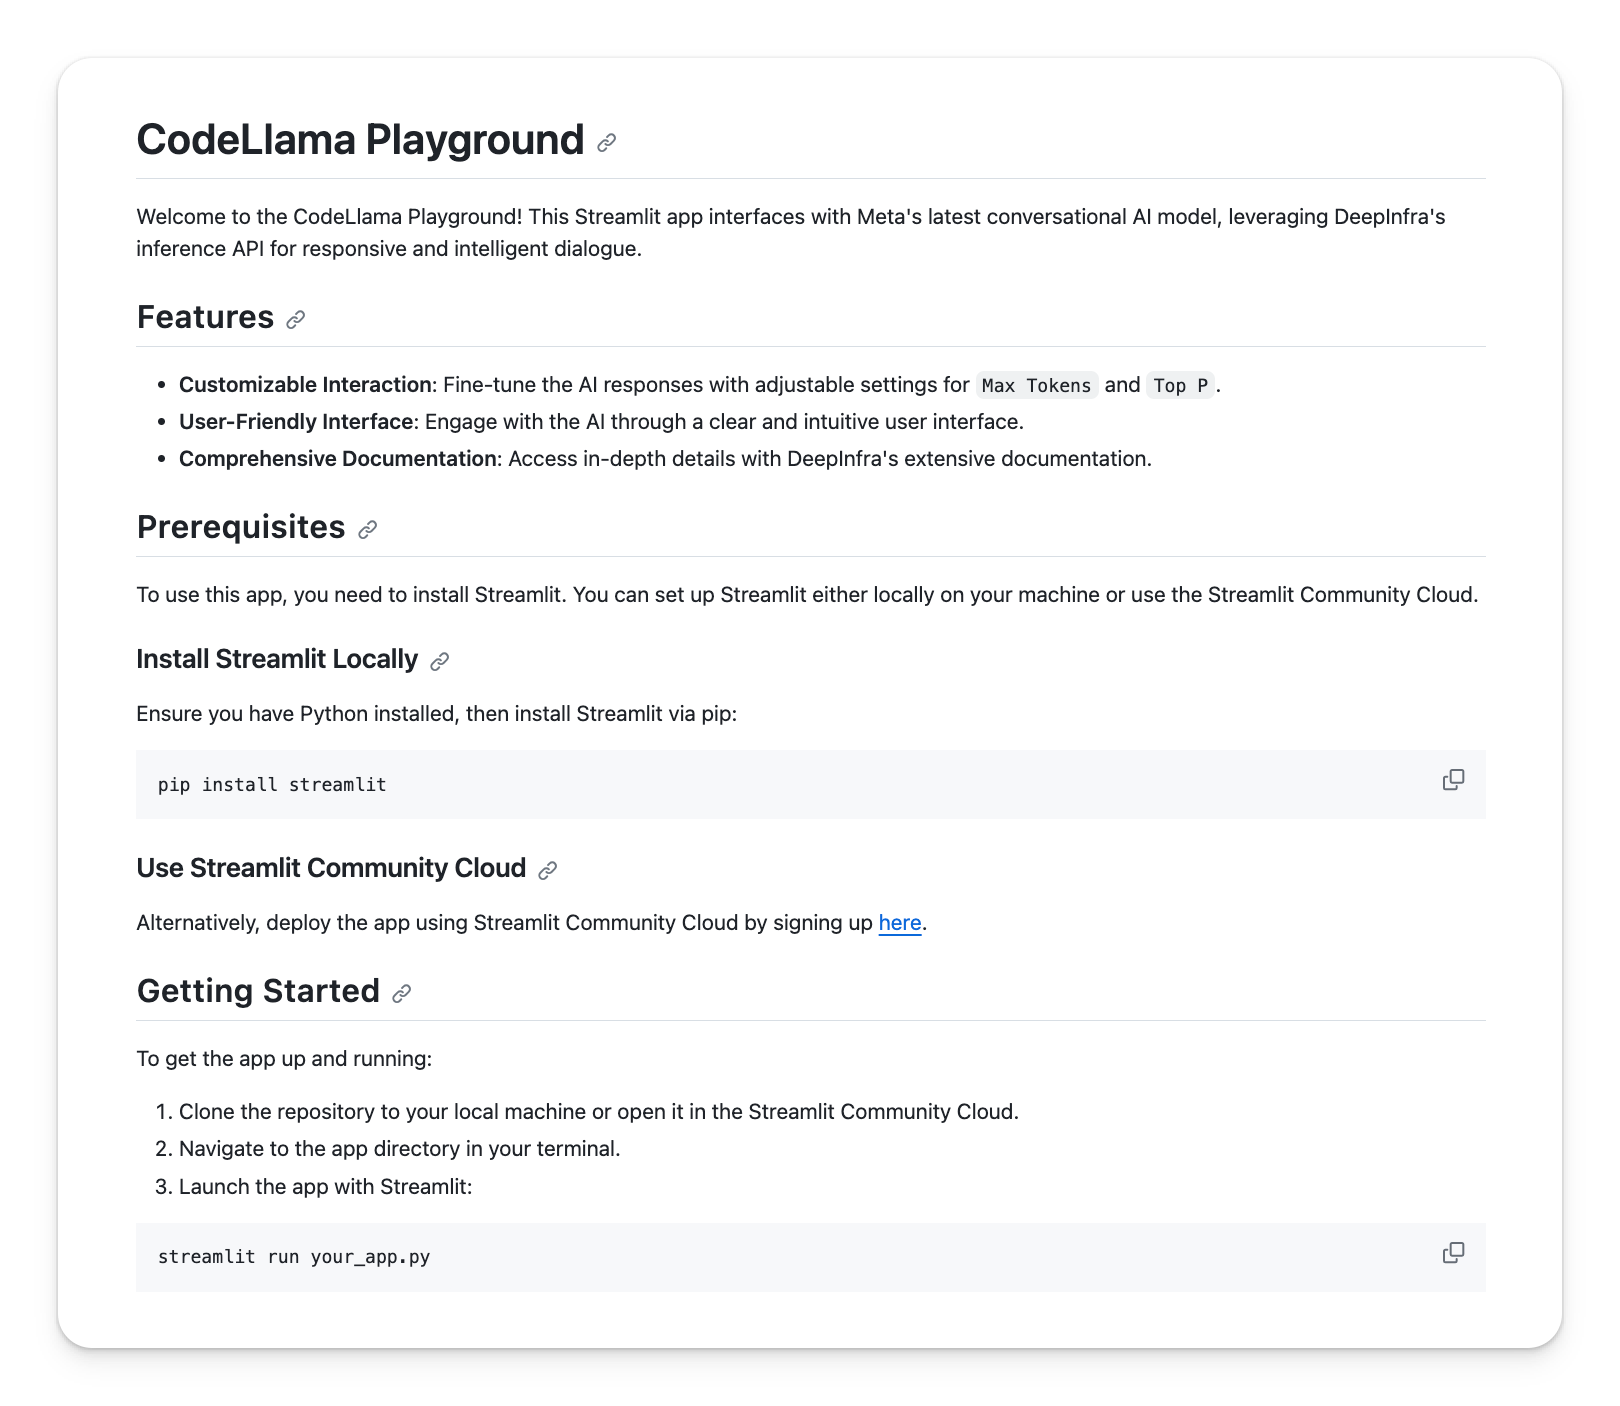
Task: Click the anchor icon next to Getting Started
Action: [x=401, y=994]
